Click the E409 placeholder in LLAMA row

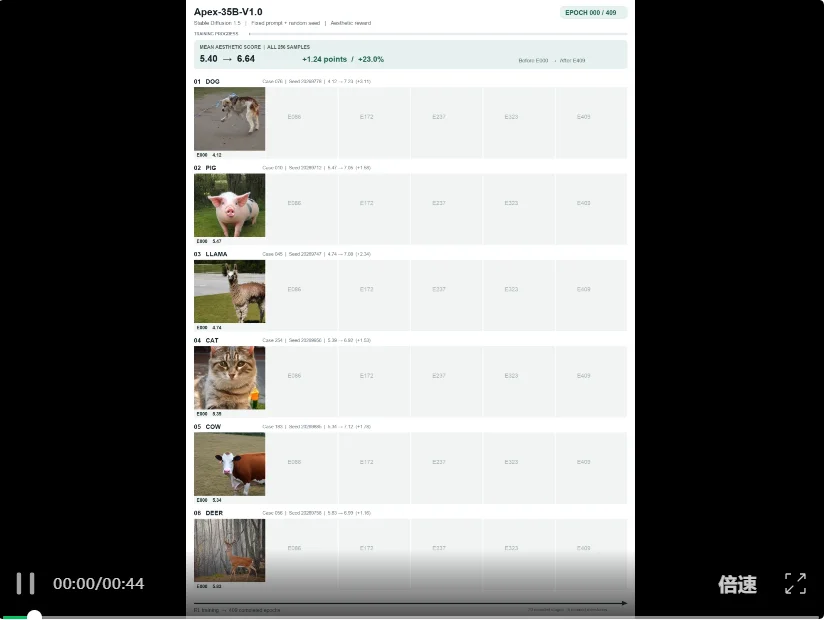[x=591, y=295]
